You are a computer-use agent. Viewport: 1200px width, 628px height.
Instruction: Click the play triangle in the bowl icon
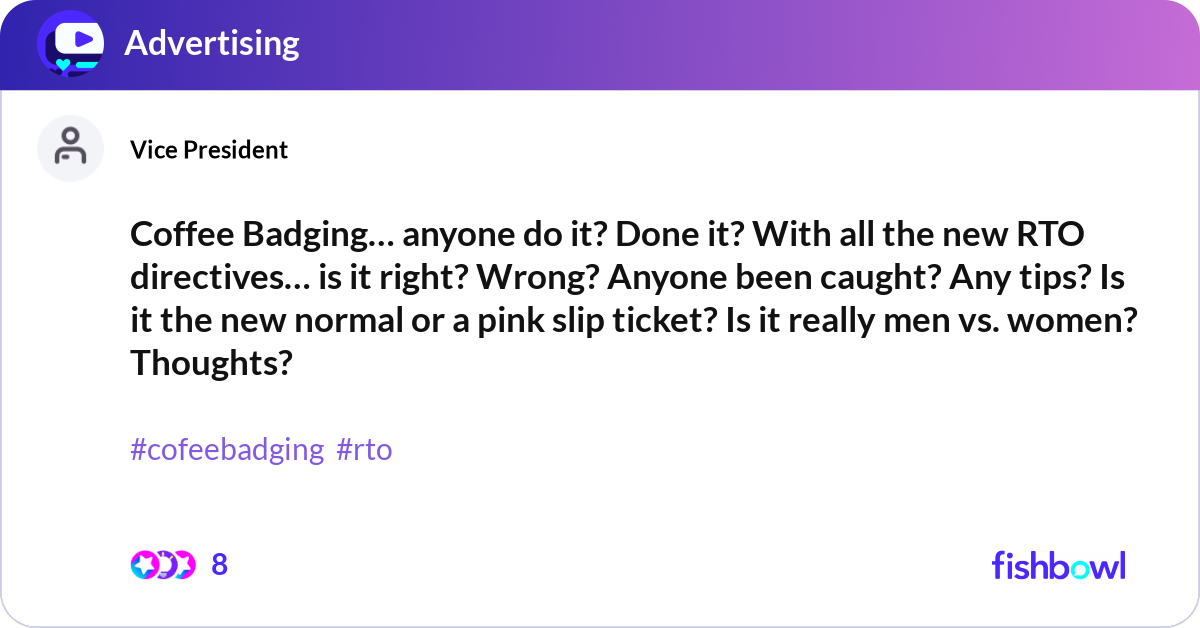tap(82, 39)
